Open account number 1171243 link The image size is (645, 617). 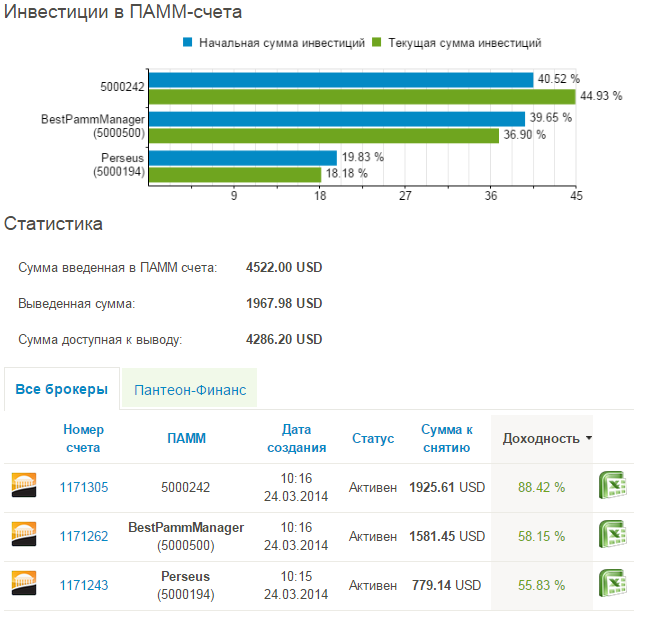point(84,585)
